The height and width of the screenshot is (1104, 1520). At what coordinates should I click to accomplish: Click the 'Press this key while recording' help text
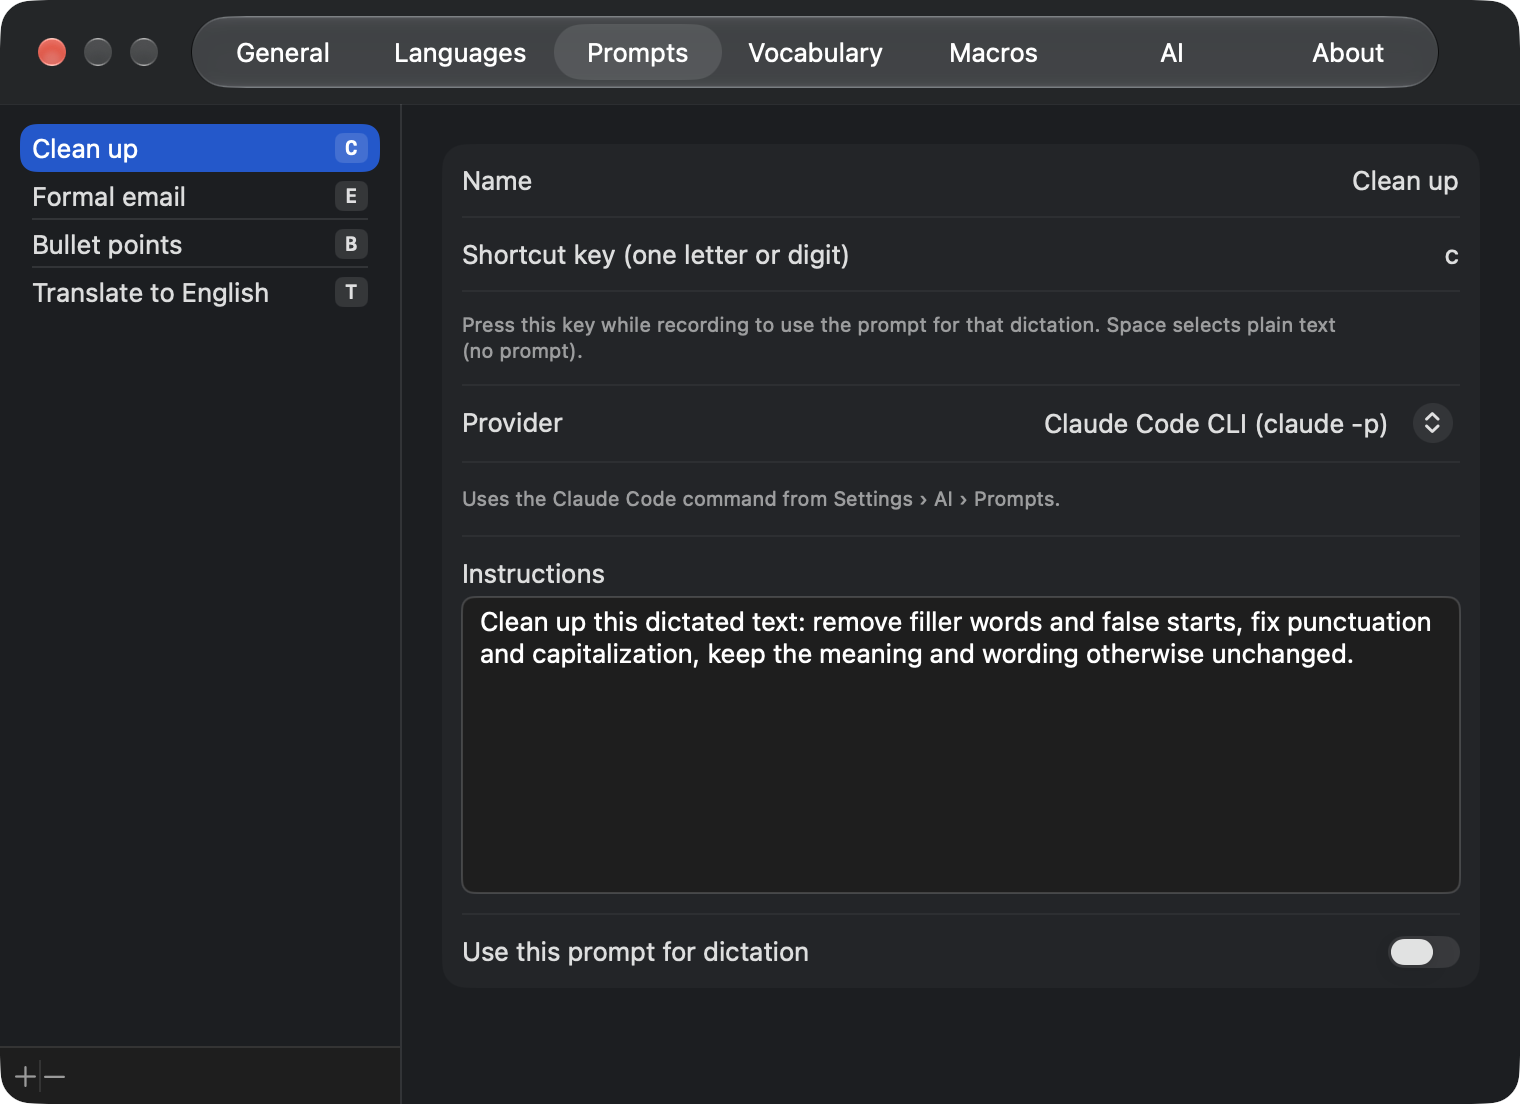click(899, 338)
